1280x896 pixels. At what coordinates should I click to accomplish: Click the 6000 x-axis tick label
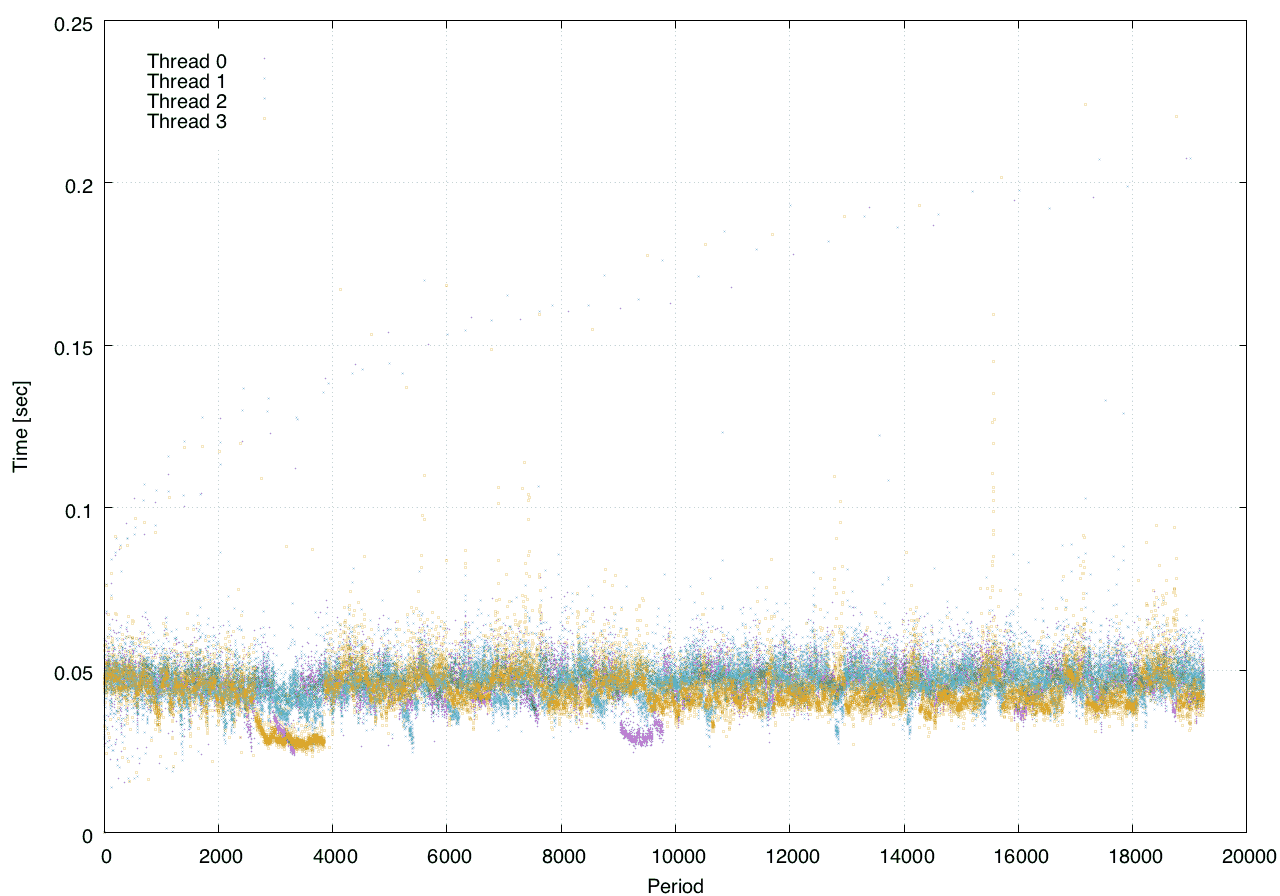pyautogui.click(x=446, y=858)
